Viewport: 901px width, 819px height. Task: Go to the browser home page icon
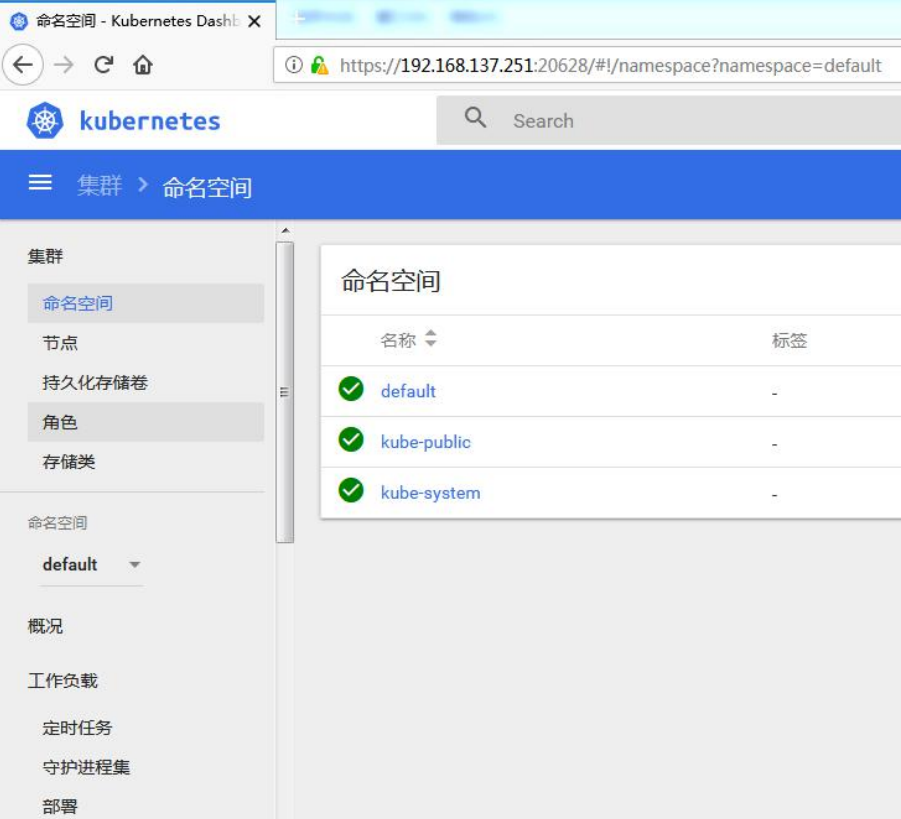point(143,64)
